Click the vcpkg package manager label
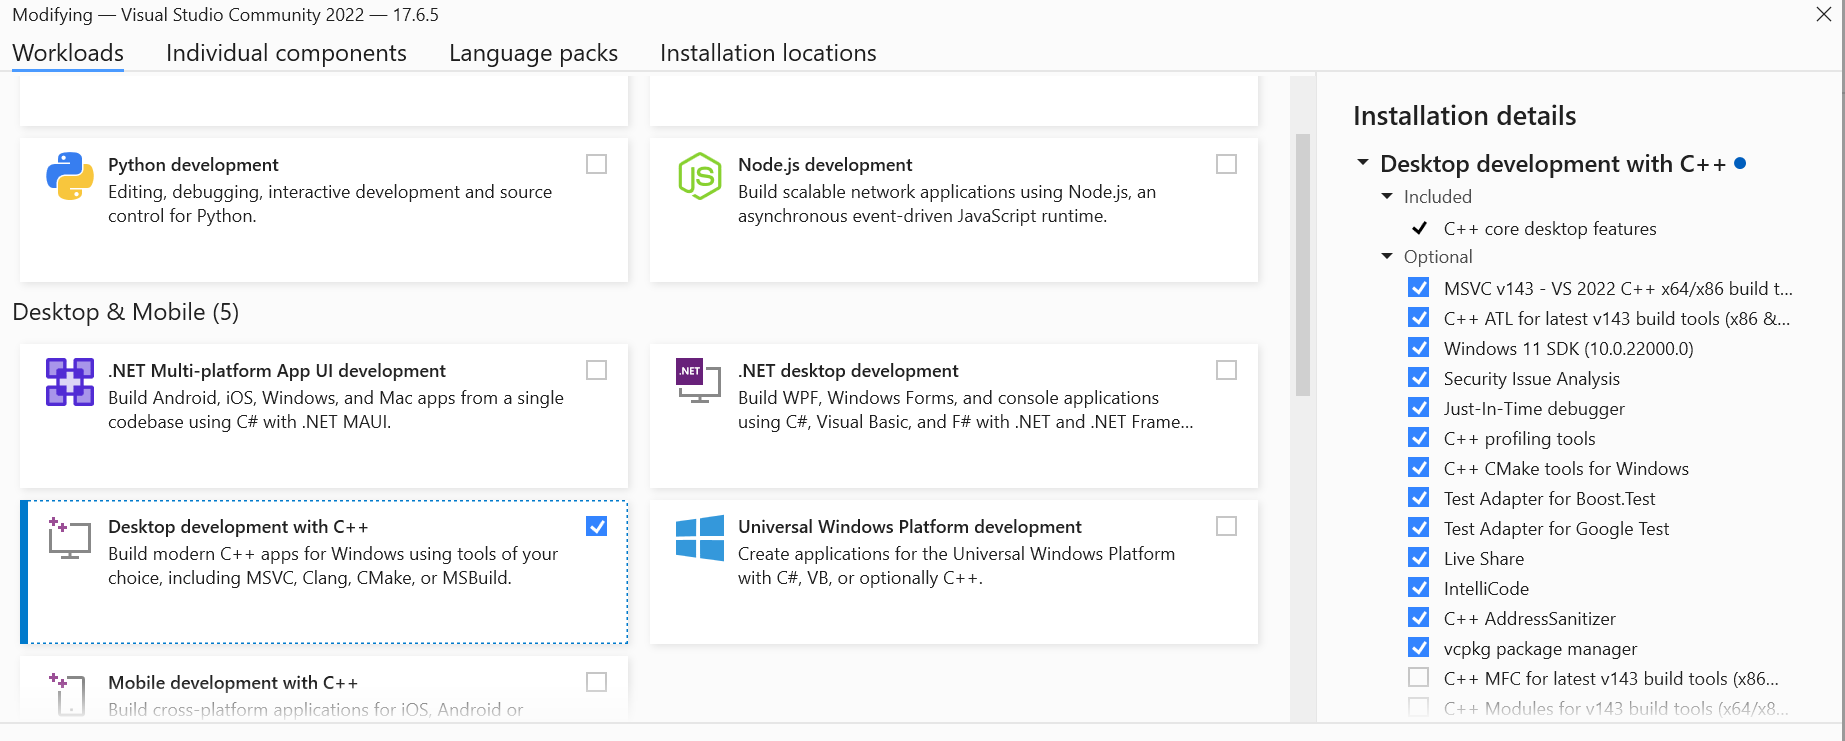Screen dimensions: 1845x741 point(1541,648)
